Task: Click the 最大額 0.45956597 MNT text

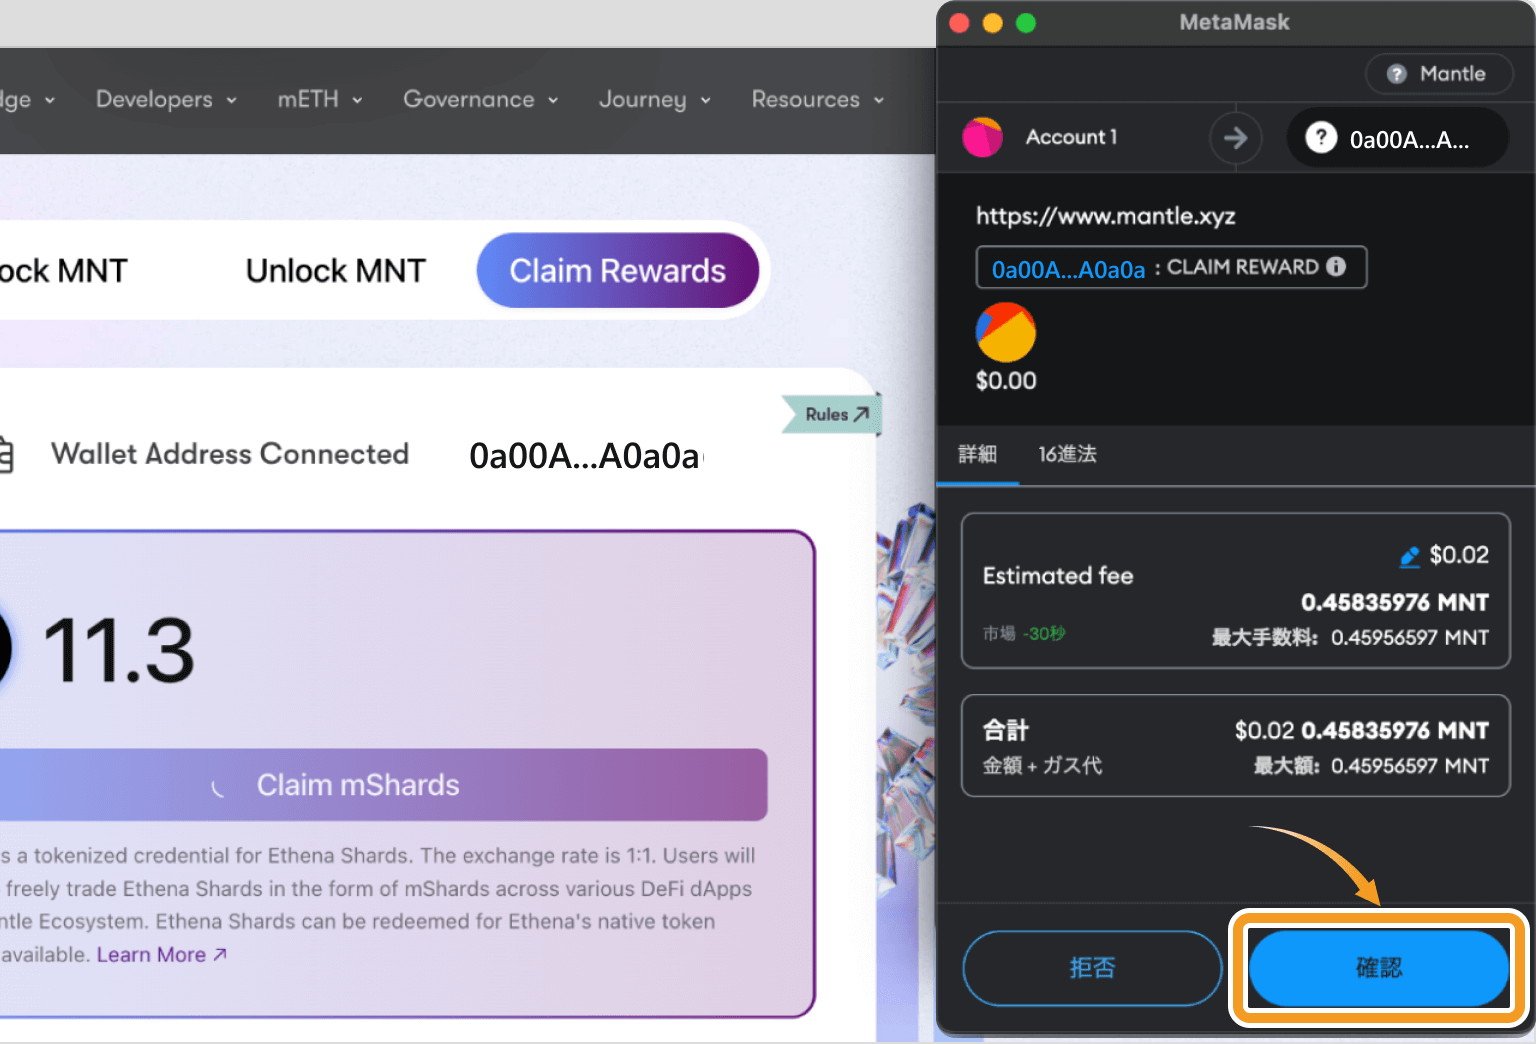Action: coord(1371,766)
